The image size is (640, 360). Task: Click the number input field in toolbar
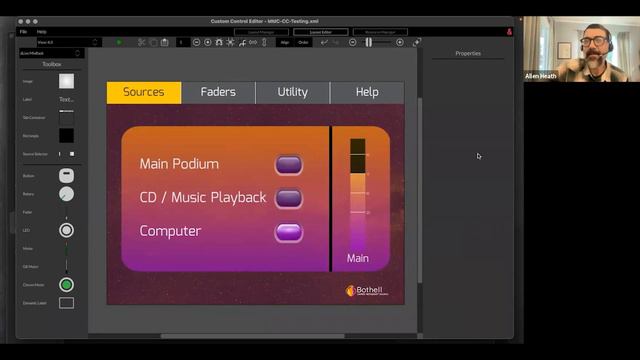click(182, 42)
